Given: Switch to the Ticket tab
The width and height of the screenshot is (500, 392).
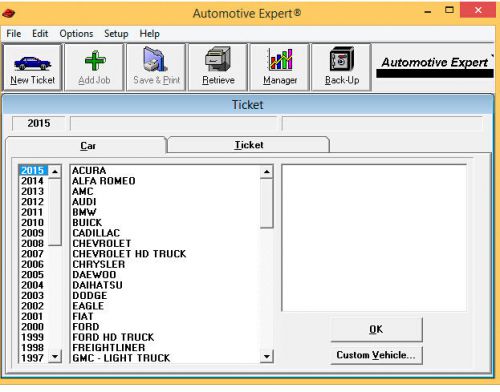Looking at the screenshot, I should click(x=248, y=145).
